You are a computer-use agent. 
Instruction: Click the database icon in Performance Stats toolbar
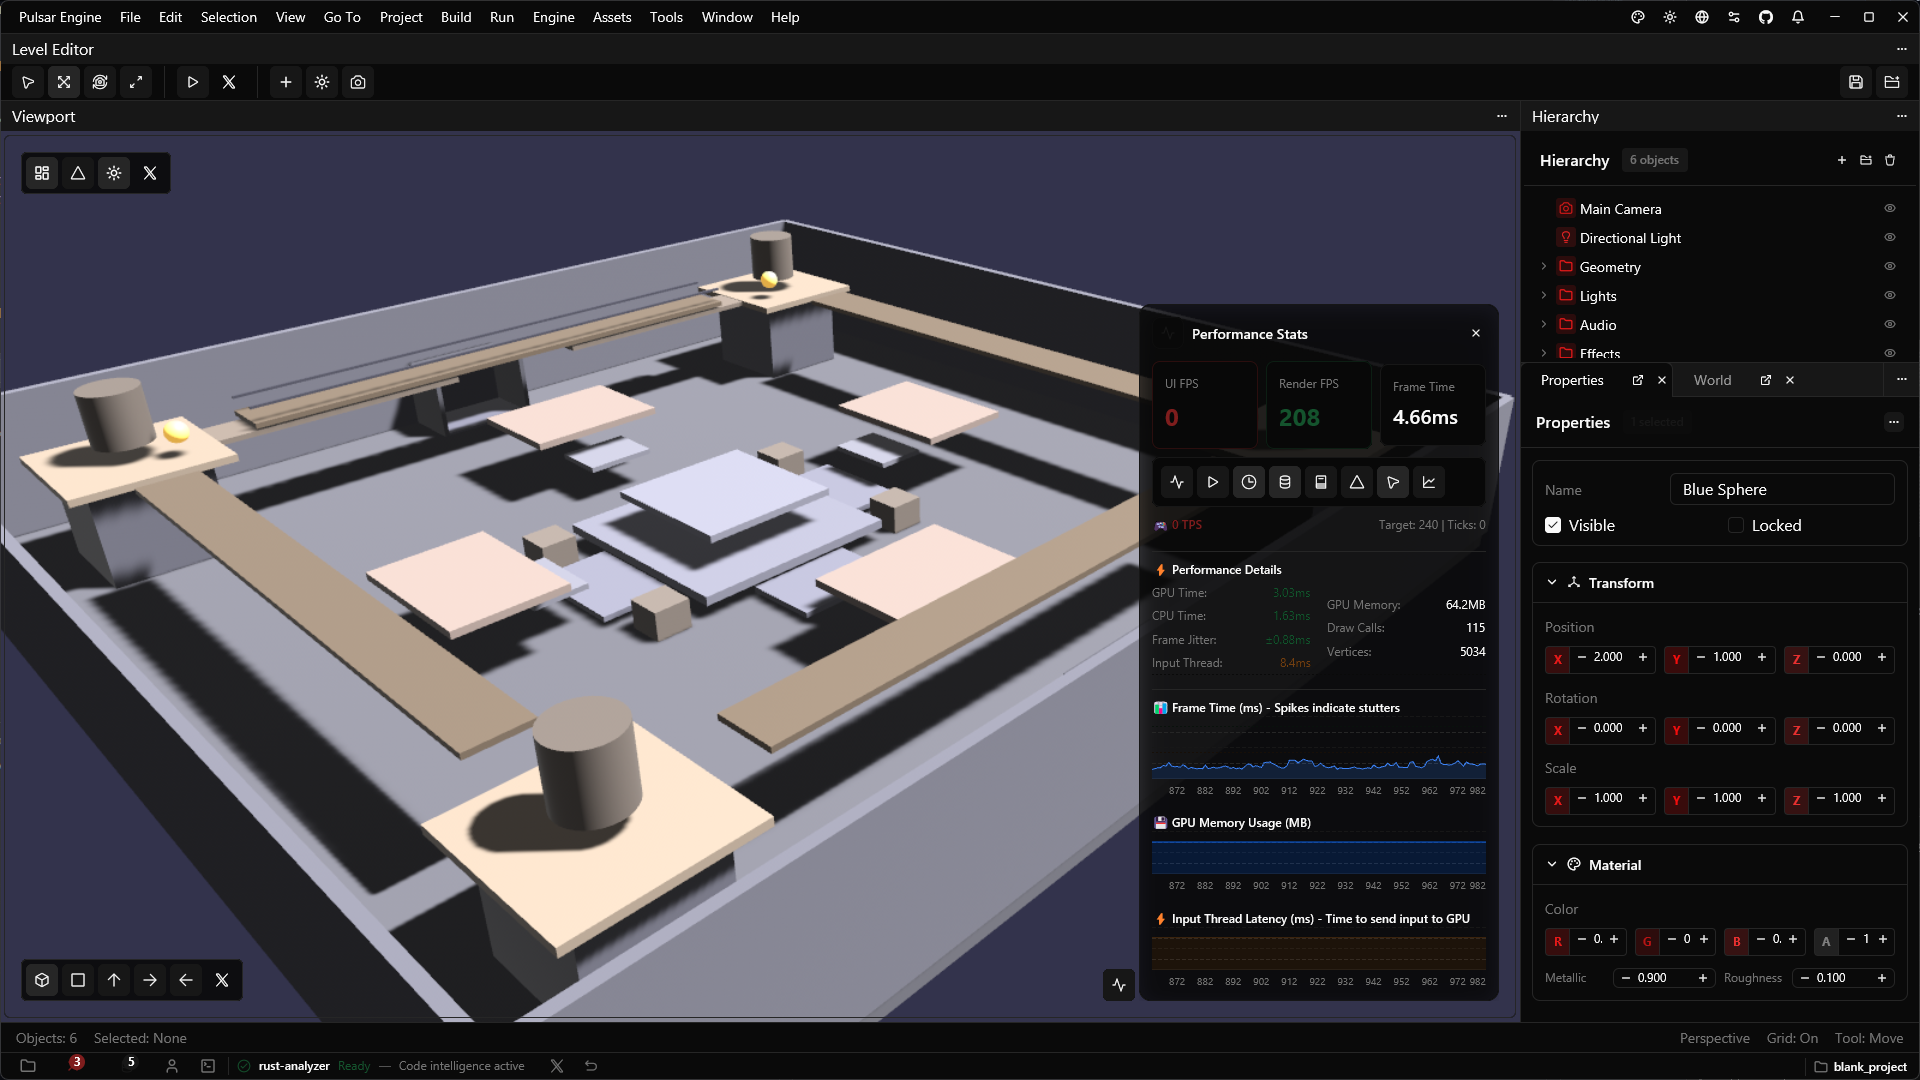coord(1285,482)
